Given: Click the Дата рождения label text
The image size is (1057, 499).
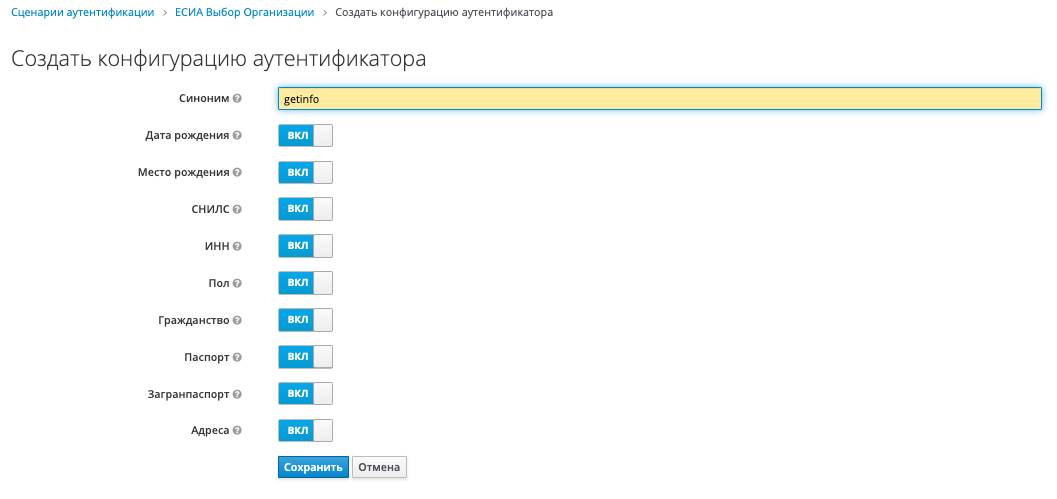Looking at the screenshot, I should tap(187, 136).
